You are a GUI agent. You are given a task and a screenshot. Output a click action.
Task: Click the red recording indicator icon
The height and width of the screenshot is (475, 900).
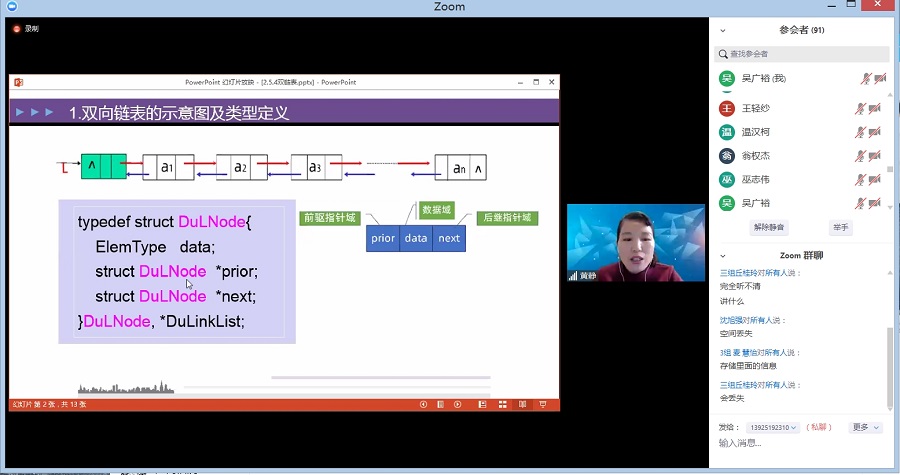pyautogui.click(x=16, y=29)
